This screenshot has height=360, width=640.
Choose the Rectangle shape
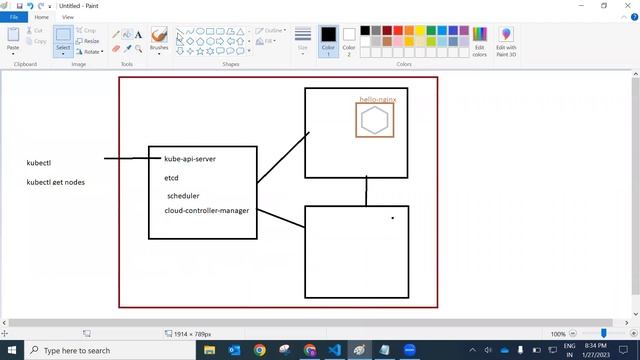(x=210, y=31)
